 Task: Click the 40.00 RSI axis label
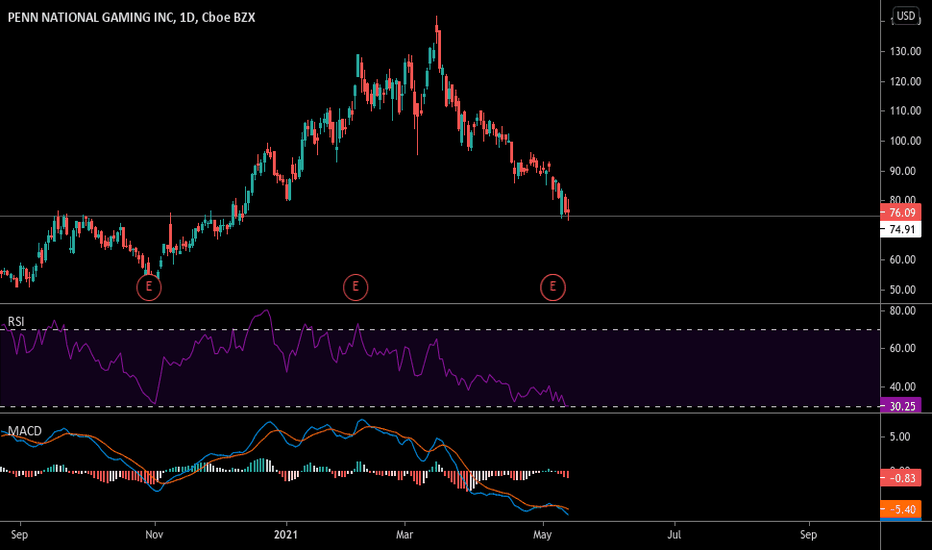click(x=903, y=387)
